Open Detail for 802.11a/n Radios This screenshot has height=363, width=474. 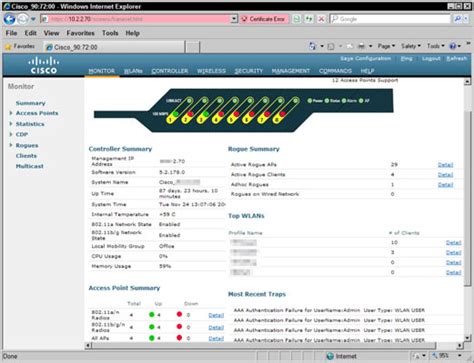click(216, 315)
